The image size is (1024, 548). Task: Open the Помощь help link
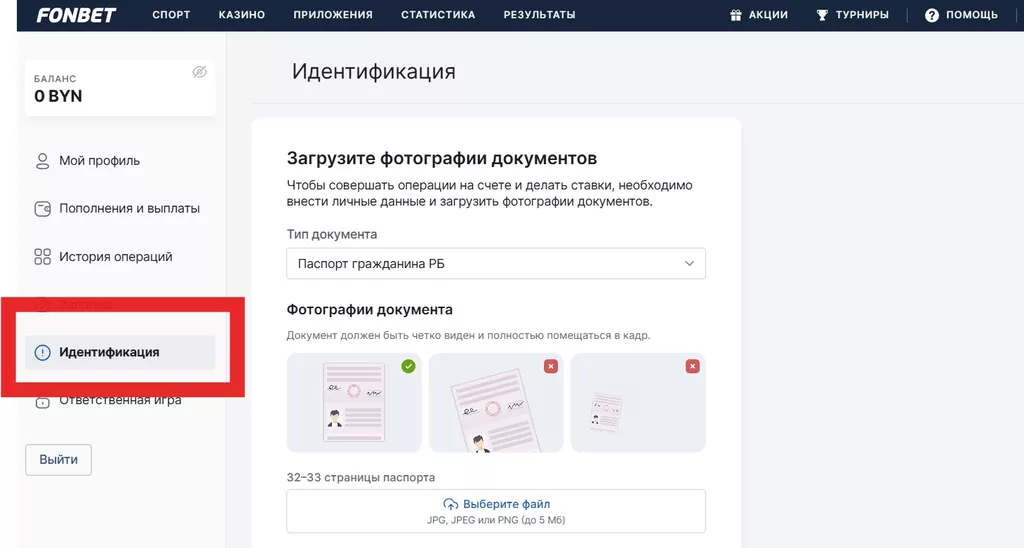coord(972,14)
